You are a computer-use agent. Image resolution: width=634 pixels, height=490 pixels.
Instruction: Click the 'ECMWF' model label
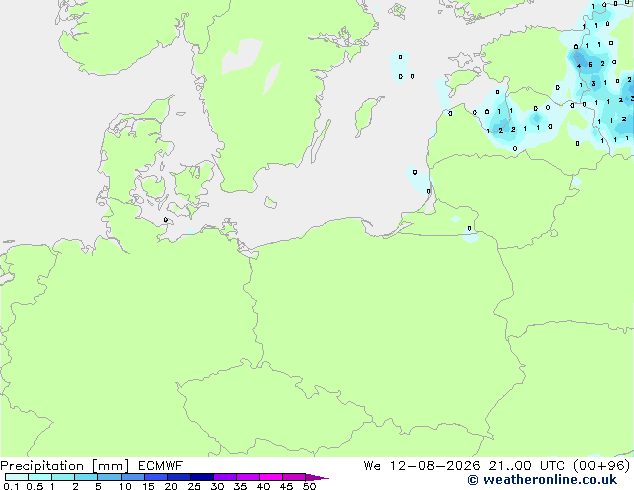coord(161,466)
